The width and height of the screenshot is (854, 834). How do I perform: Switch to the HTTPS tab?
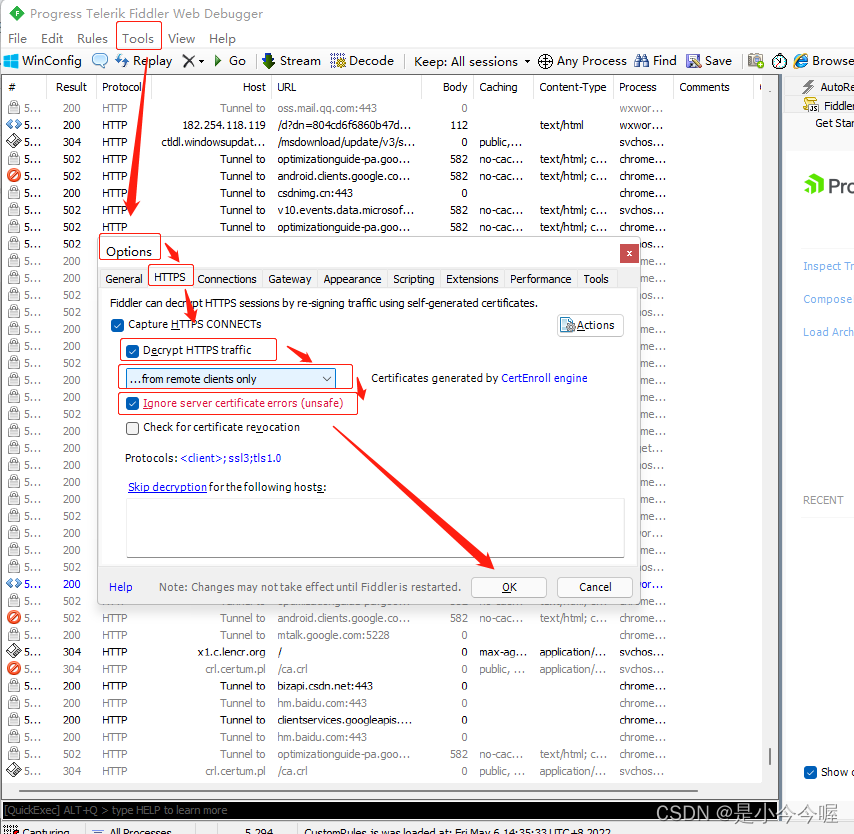(169, 277)
